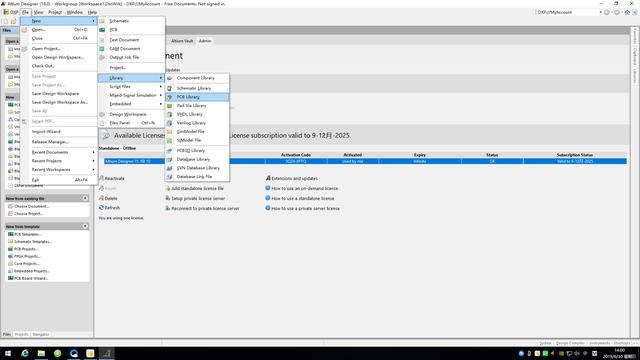640x360 pixels.
Task: Click the VHDL Library icon
Action: pyautogui.click(x=169, y=114)
